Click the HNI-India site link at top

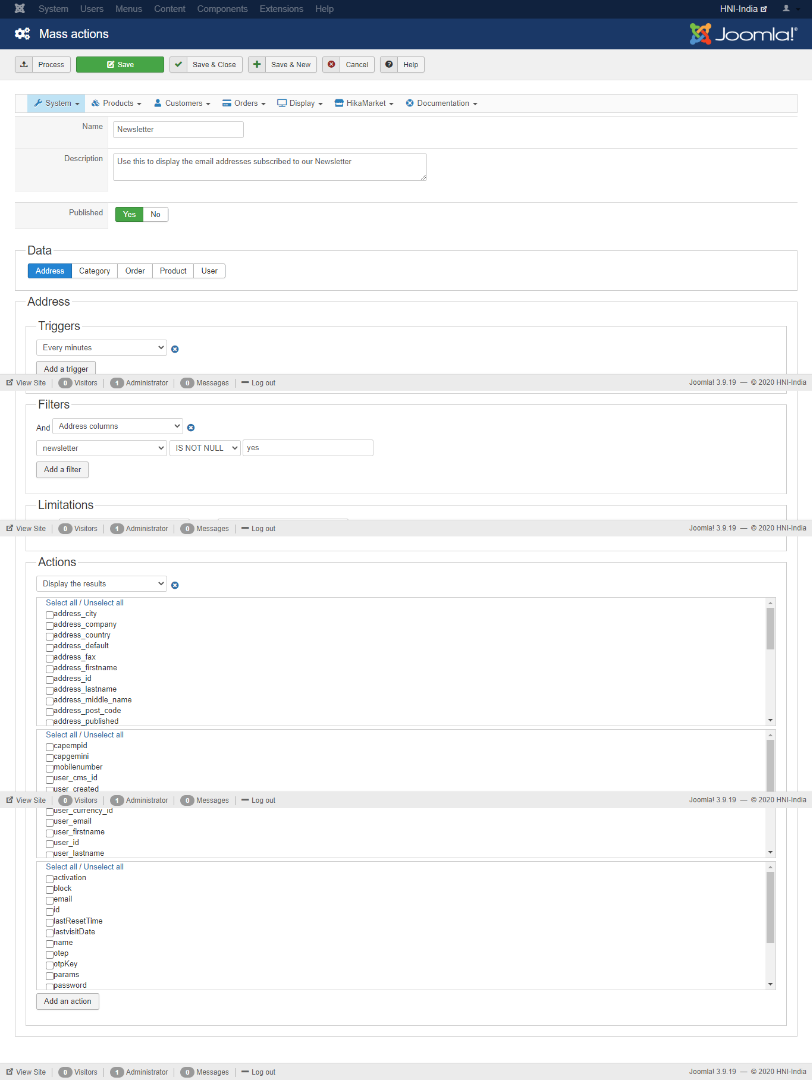pos(743,9)
